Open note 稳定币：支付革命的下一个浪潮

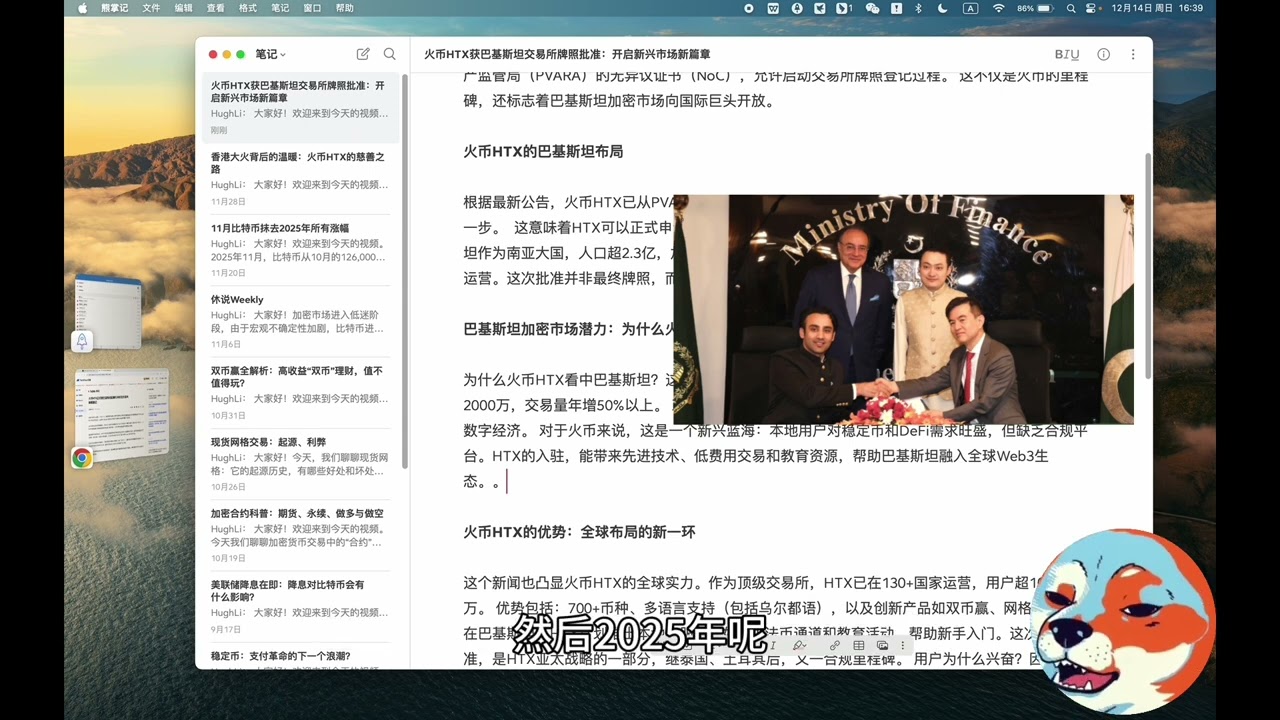click(x=299, y=657)
